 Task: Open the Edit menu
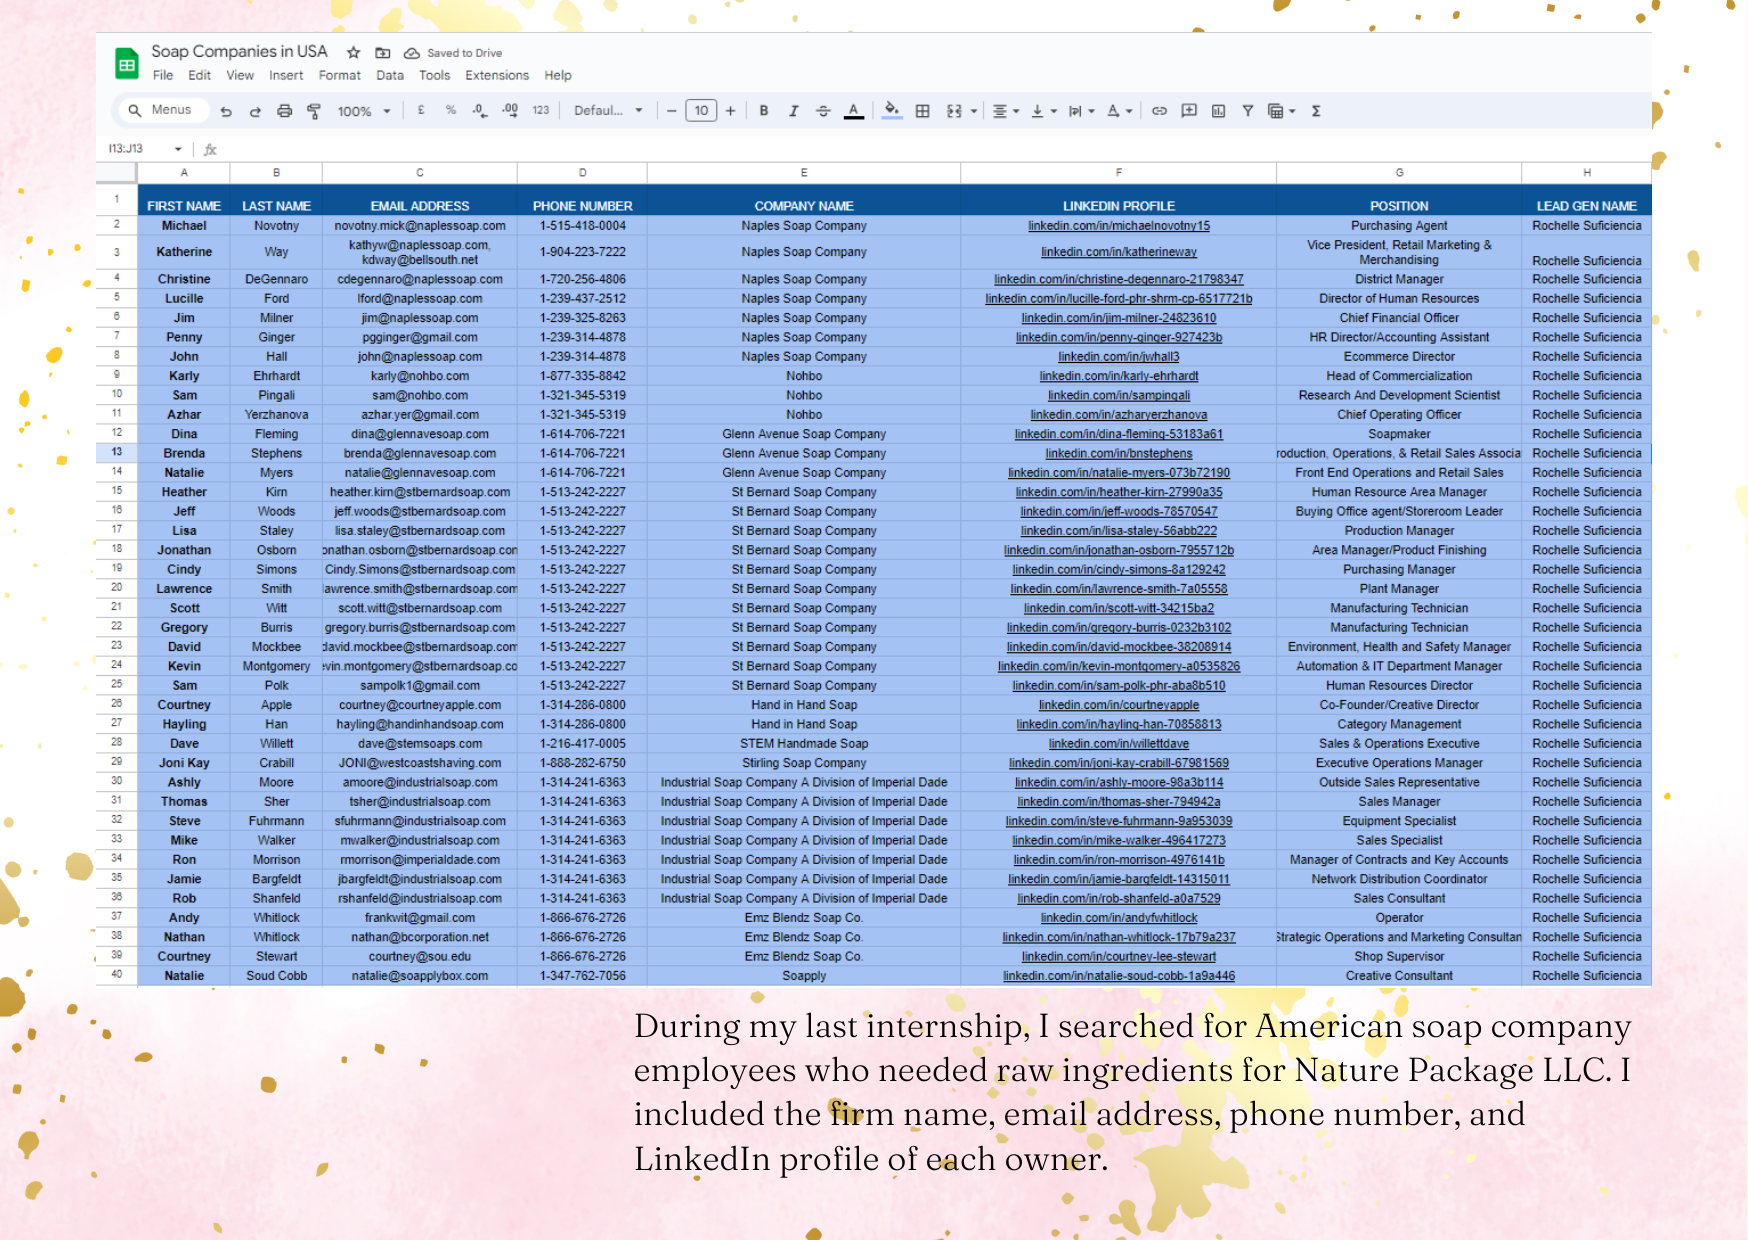[200, 75]
